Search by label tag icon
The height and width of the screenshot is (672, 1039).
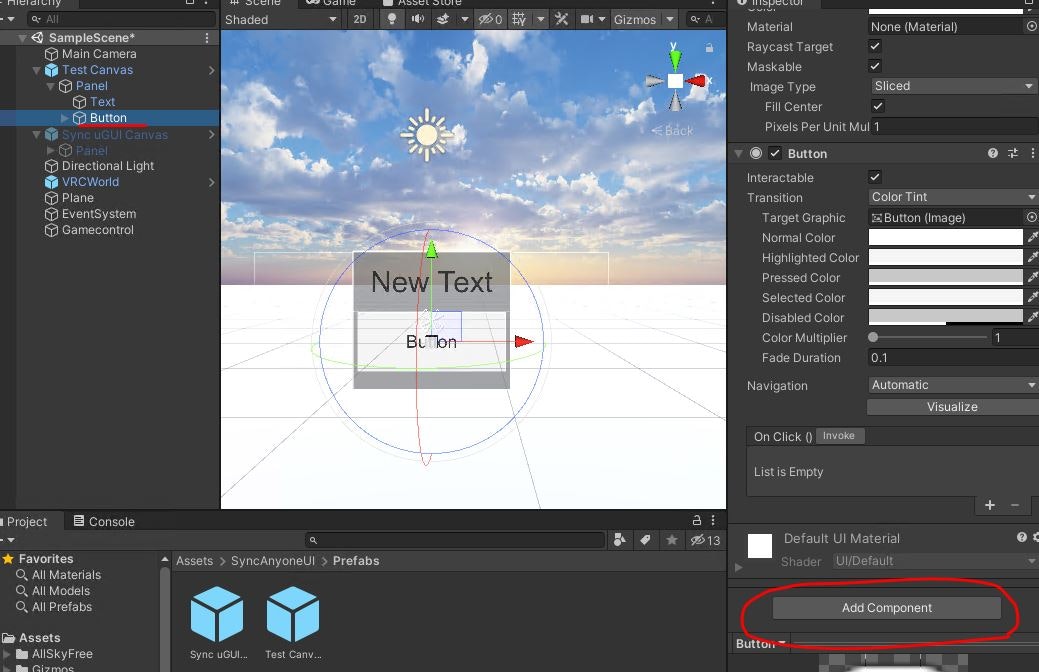[645, 540]
